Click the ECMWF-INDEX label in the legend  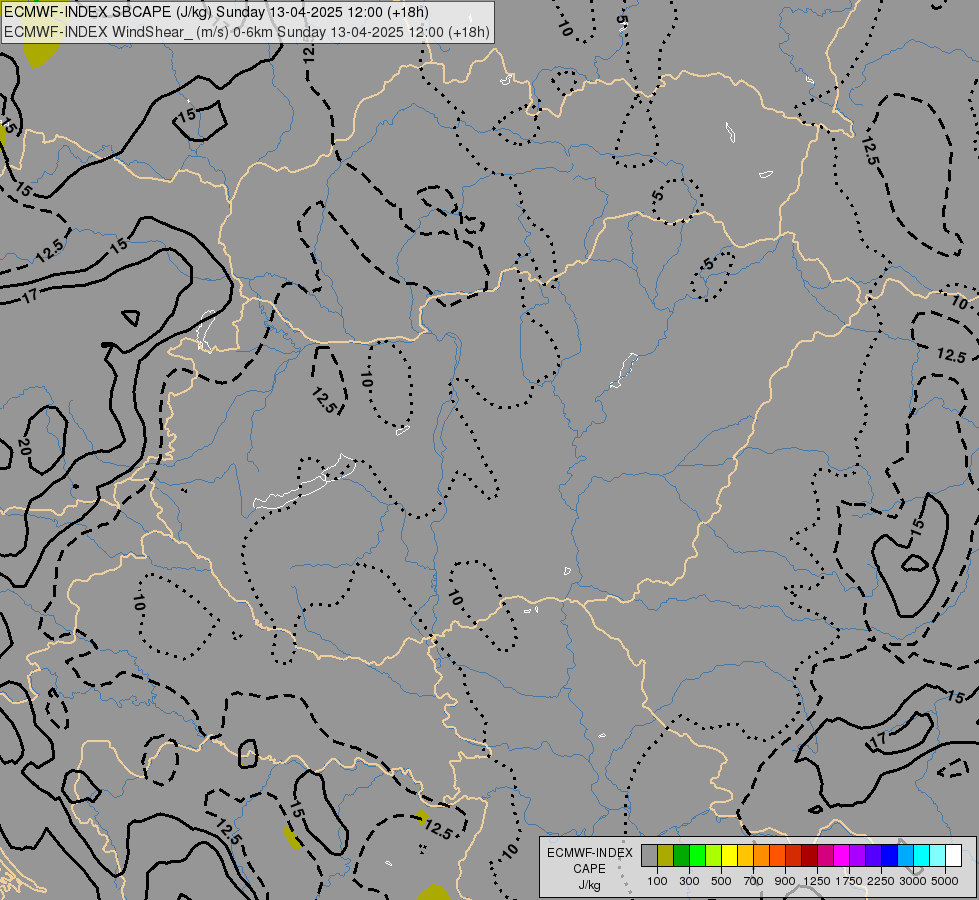pos(590,853)
